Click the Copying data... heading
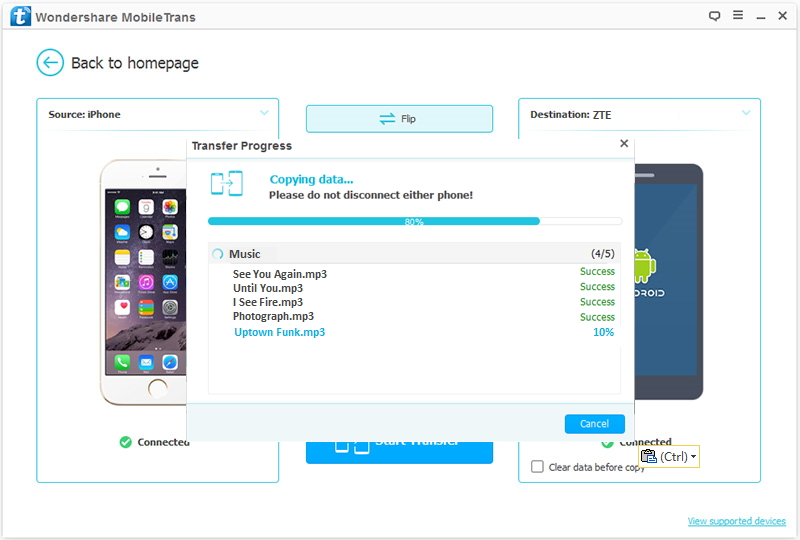800x540 pixels. coord(311,180)
